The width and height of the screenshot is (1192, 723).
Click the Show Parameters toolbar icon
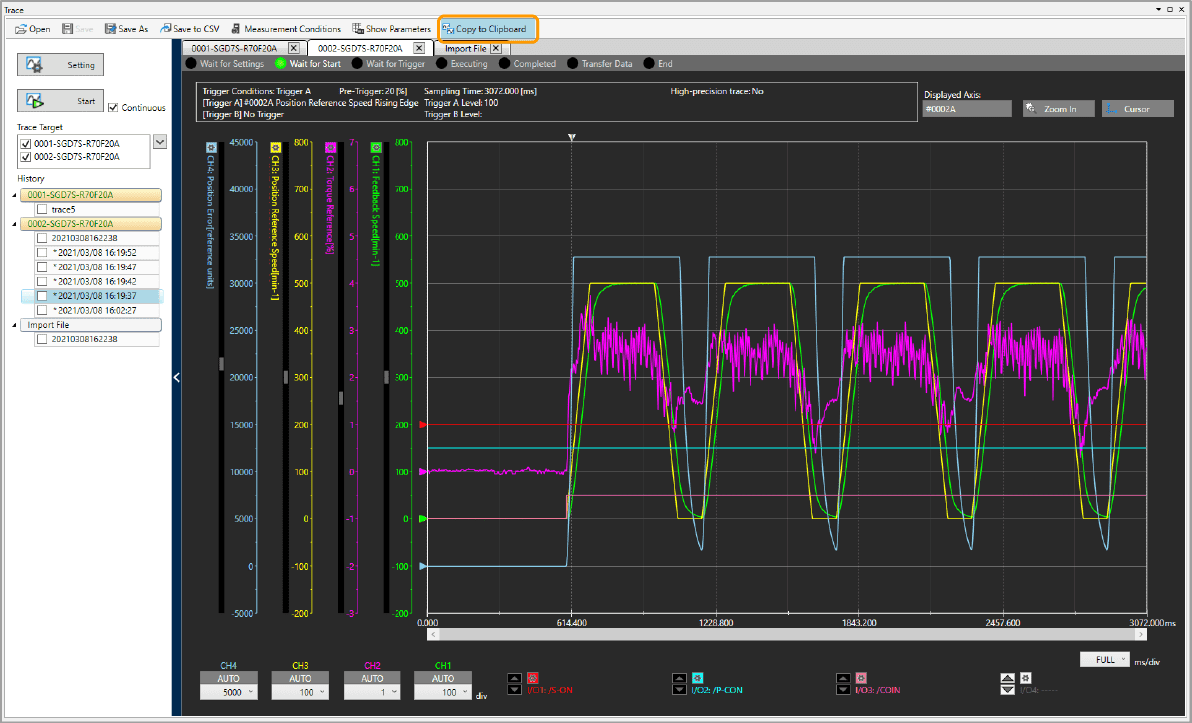(358, 29)
